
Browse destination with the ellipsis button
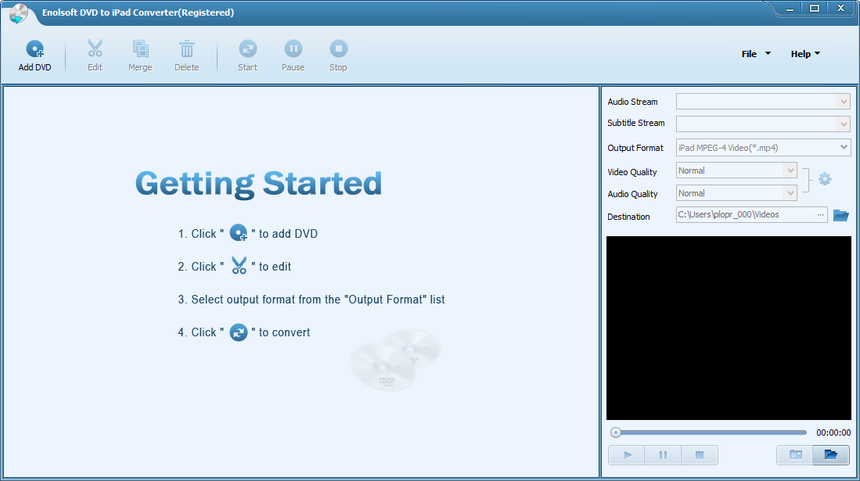[821, 215]
